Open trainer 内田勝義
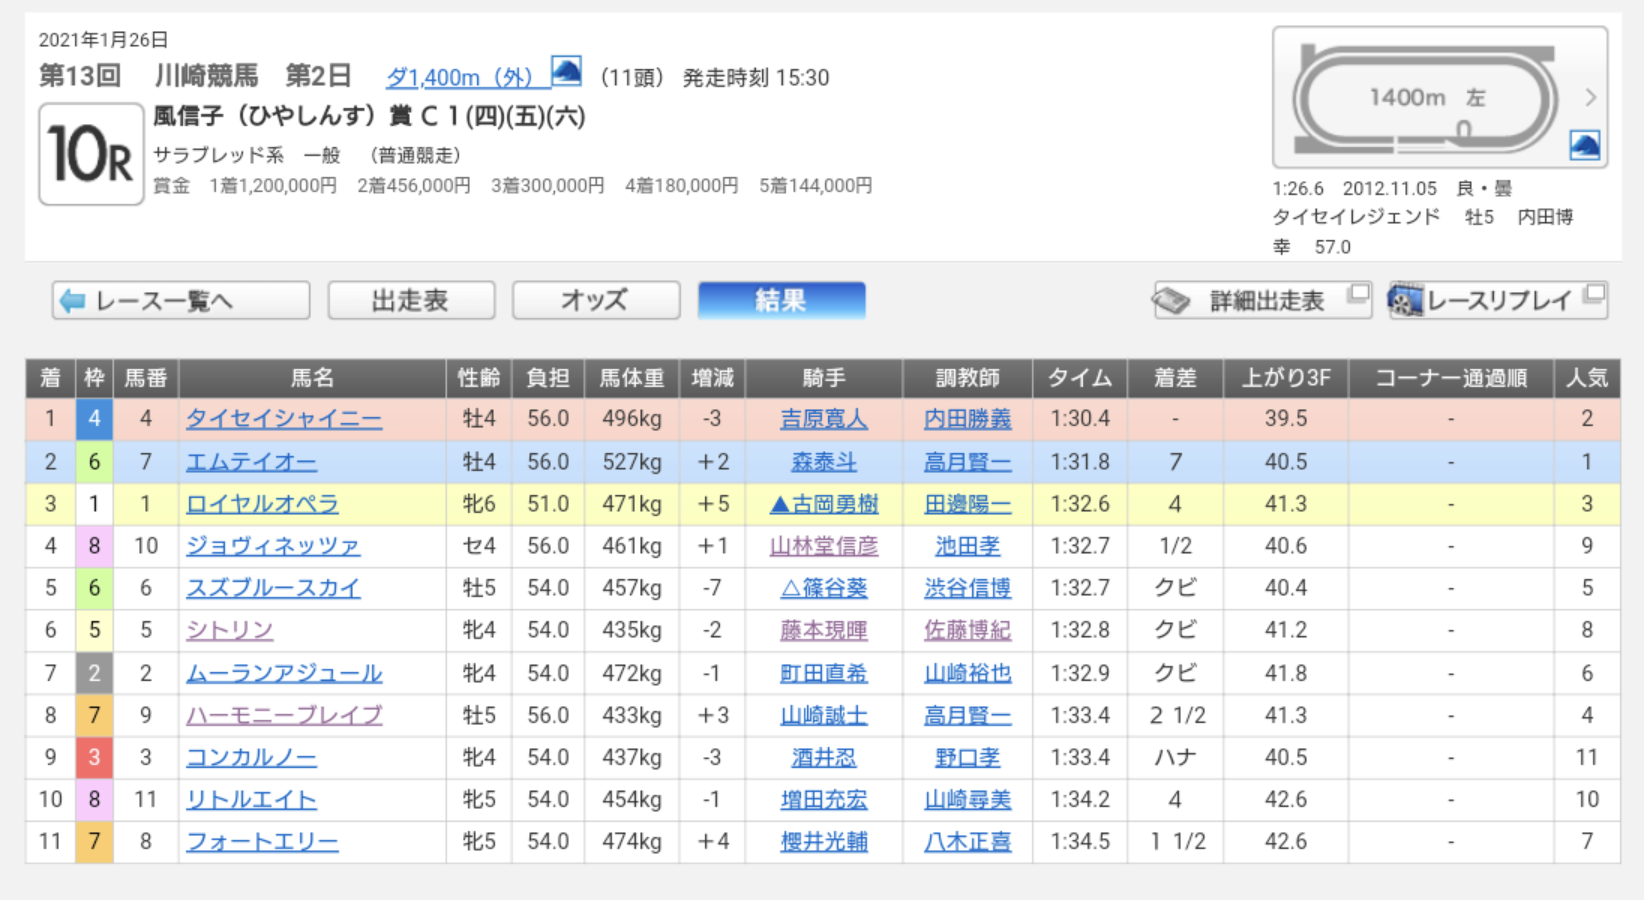 point(968,419)
